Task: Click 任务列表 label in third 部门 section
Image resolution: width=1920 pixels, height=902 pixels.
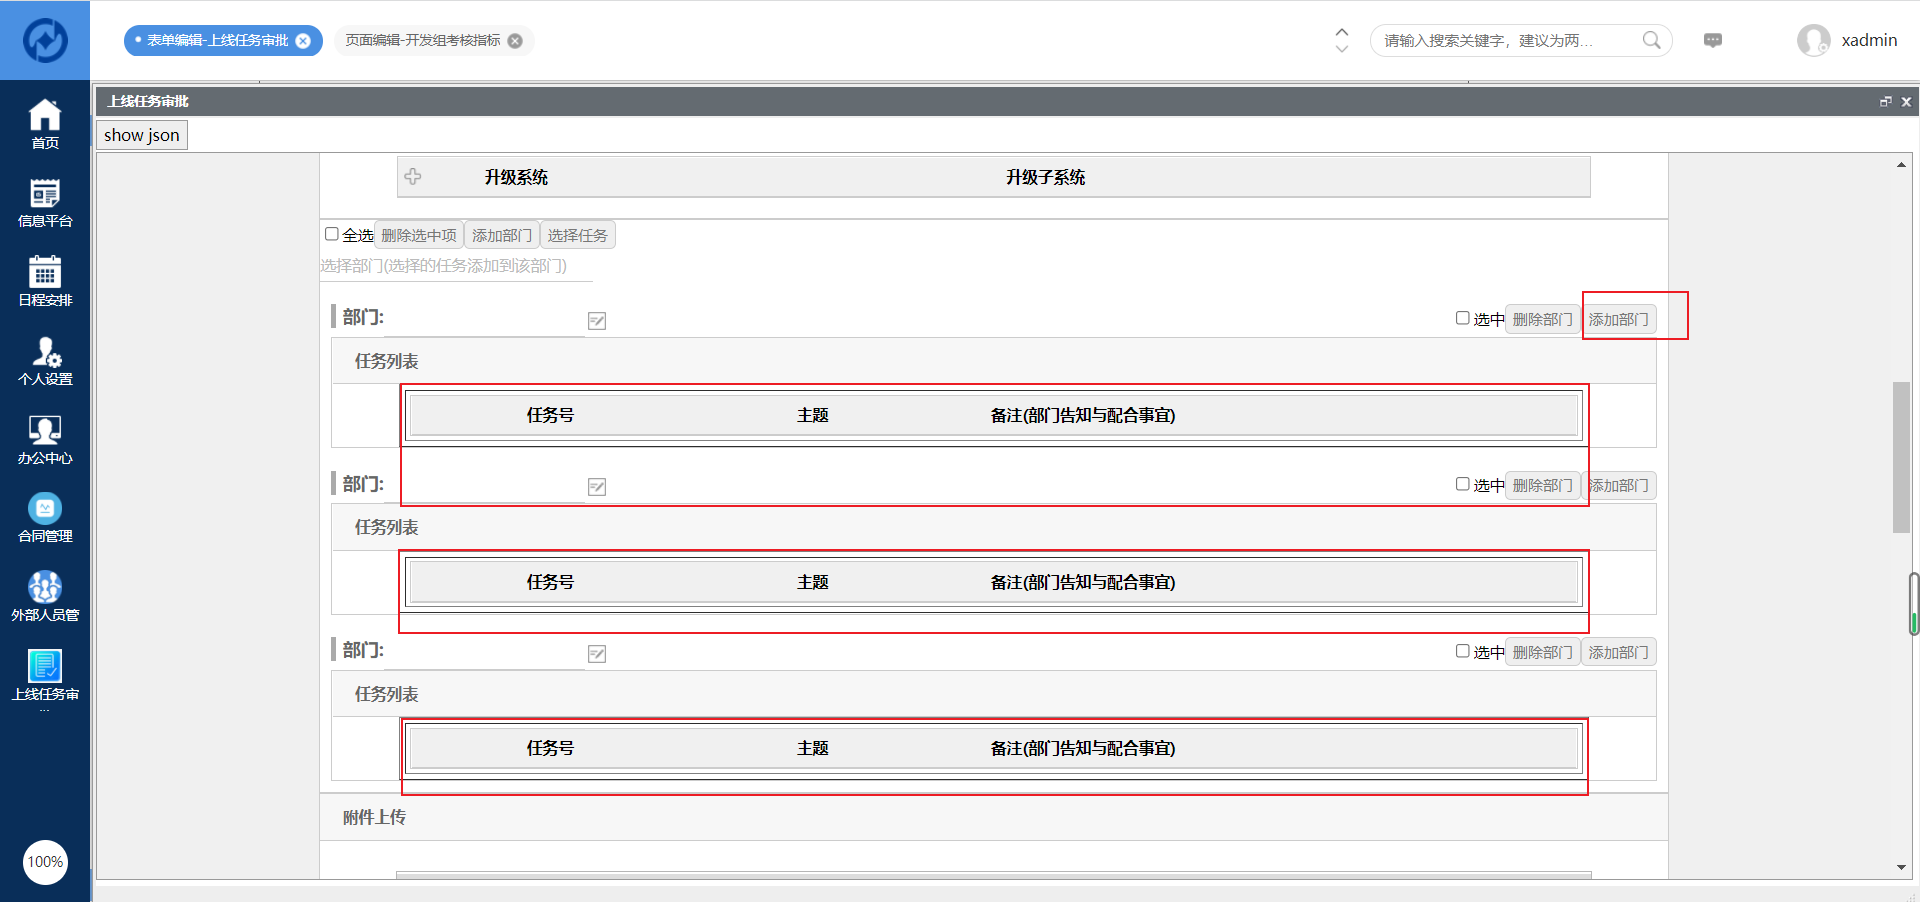Action: click(x=386, y=694)
